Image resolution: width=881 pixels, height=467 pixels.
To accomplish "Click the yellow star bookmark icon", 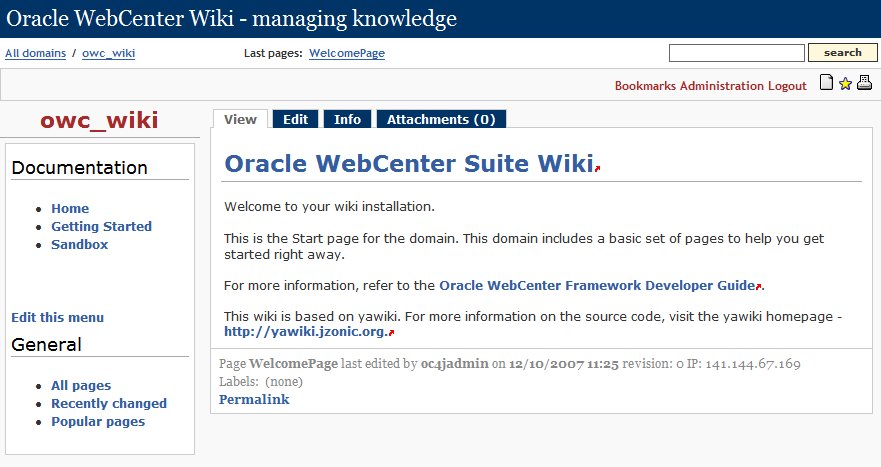I will [845, 84].
